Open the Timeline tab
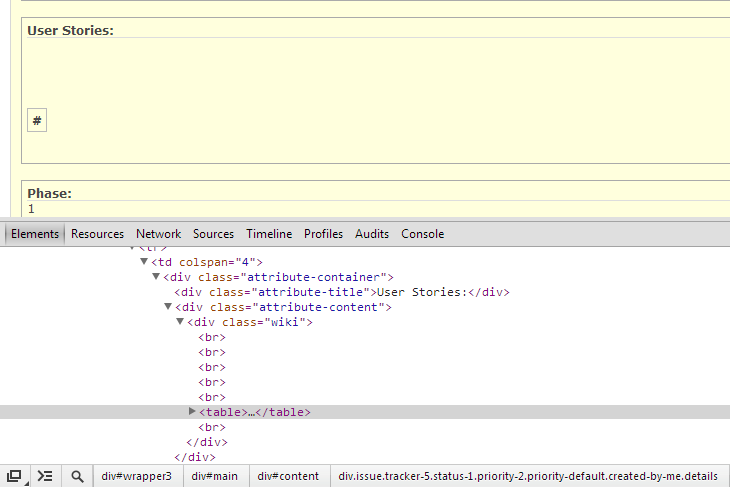This screenshot has height=487, width=730. click(x=269, y=234)
